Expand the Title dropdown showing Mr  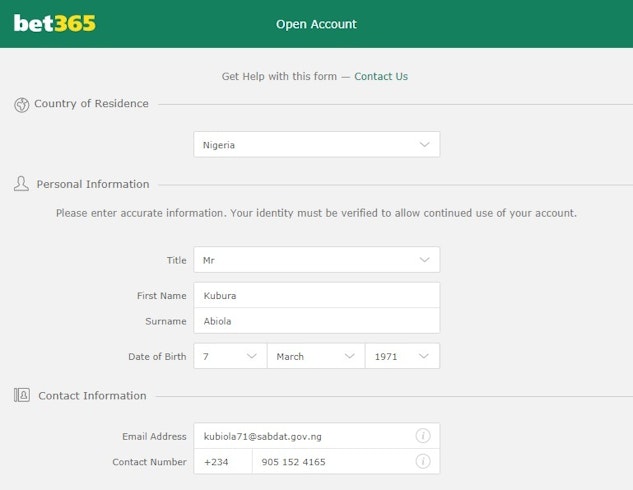[x=316, y=260]
